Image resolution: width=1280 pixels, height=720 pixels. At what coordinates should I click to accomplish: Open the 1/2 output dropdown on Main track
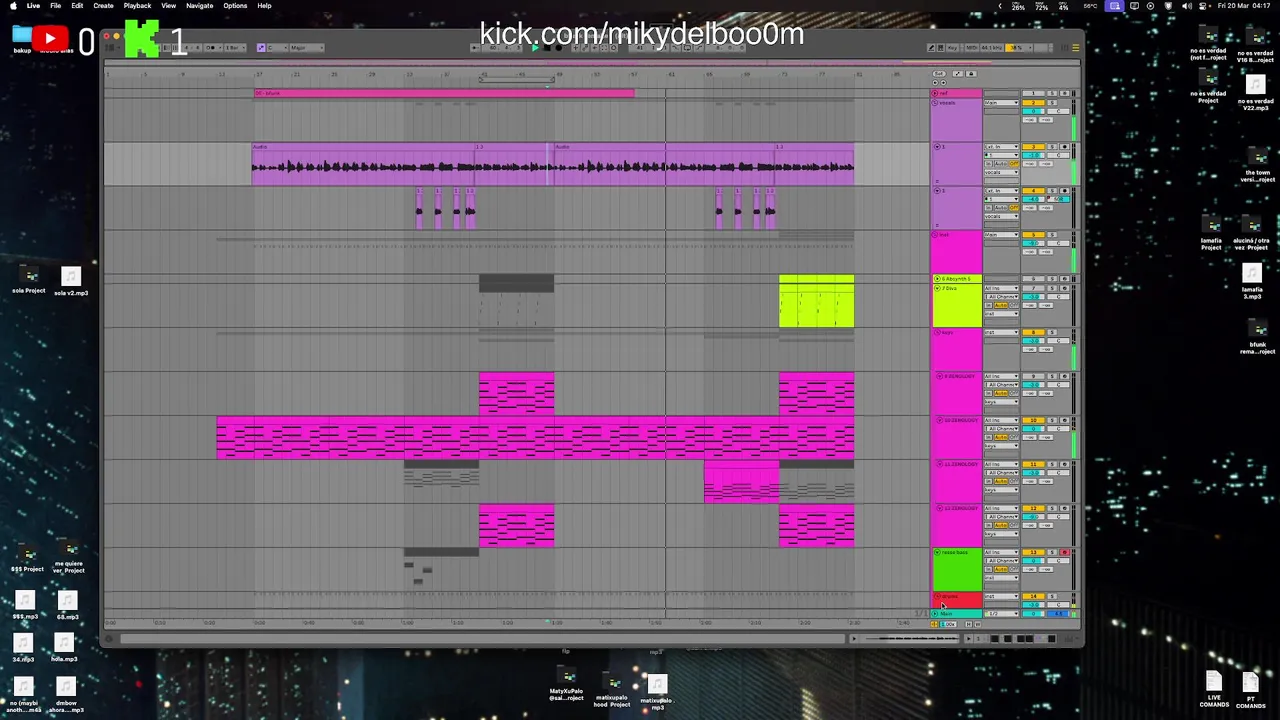coord(1001,614)
